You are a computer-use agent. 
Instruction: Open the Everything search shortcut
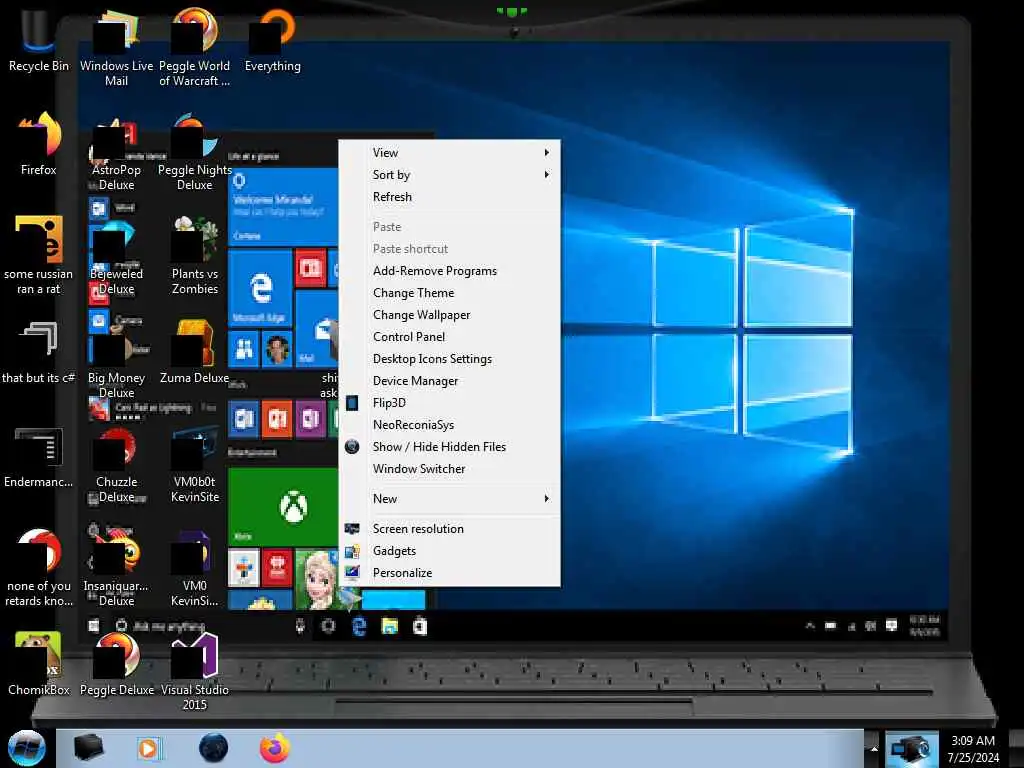pyautogui.click(x=273, y=39)
